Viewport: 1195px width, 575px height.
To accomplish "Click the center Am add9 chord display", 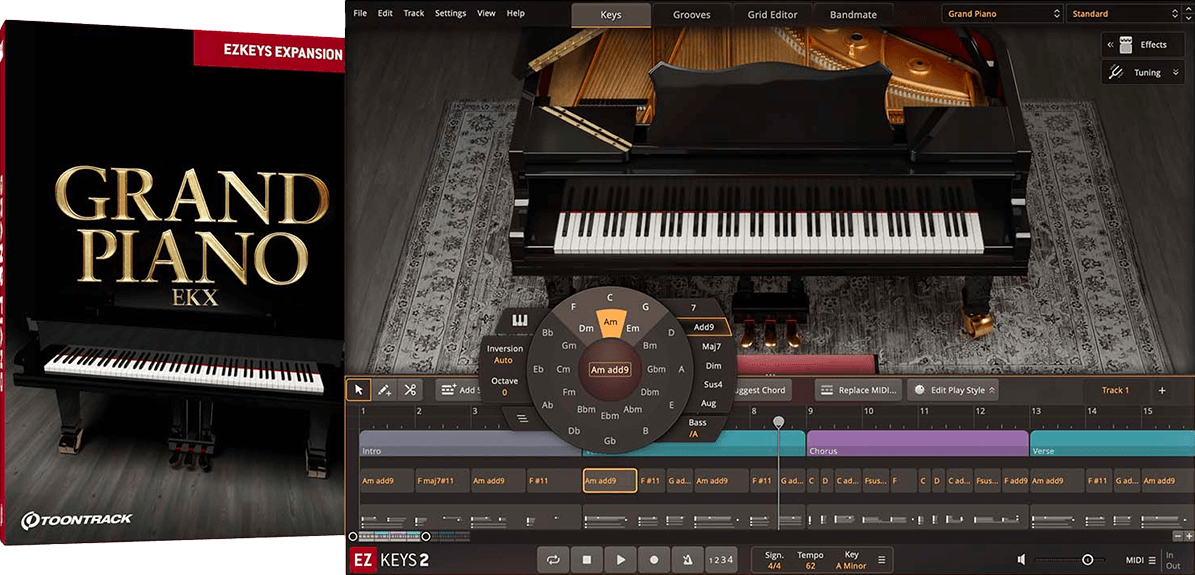I will click(610, 370).
